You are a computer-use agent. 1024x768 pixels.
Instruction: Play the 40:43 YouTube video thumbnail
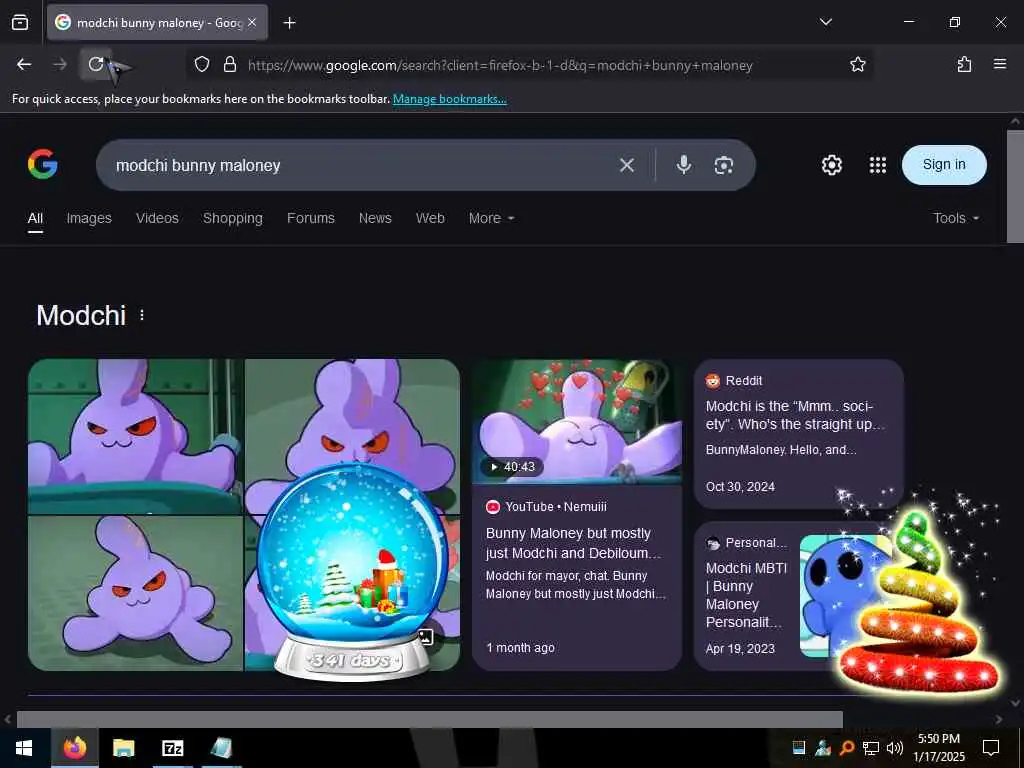click(x=577, y=421)
